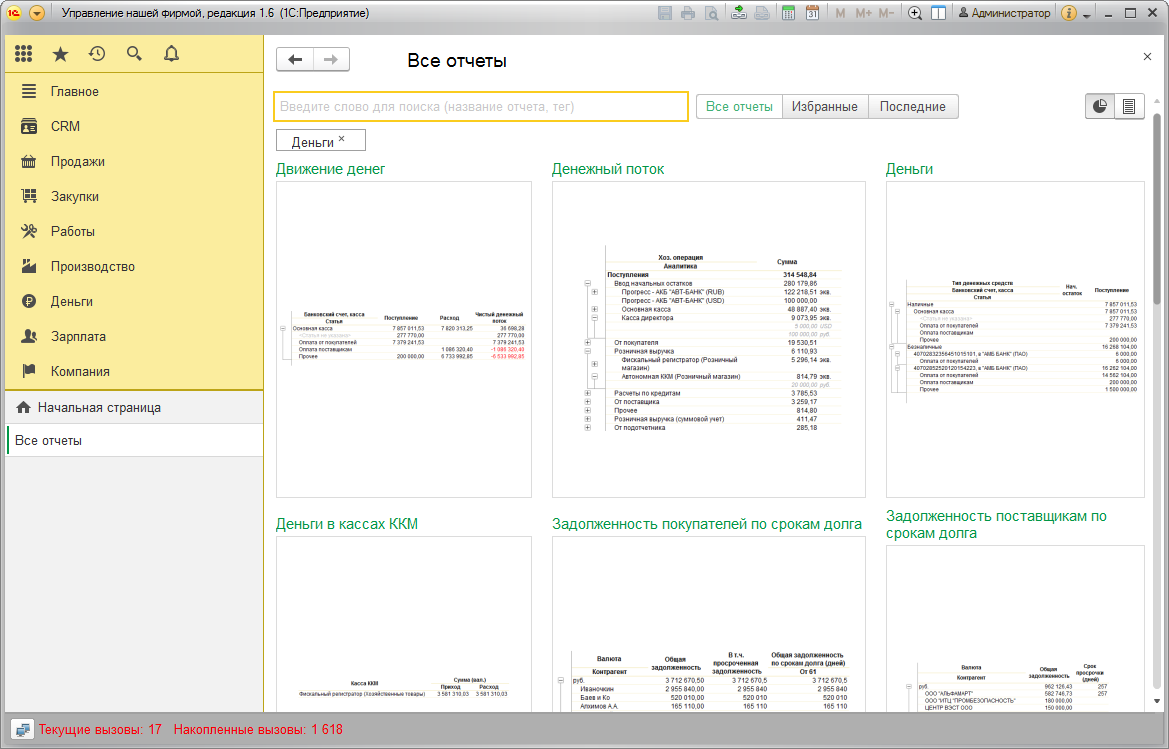This screenshot has height=749, width=1169.
Task: Open the Компания section
Action: (x=134, y=372)
